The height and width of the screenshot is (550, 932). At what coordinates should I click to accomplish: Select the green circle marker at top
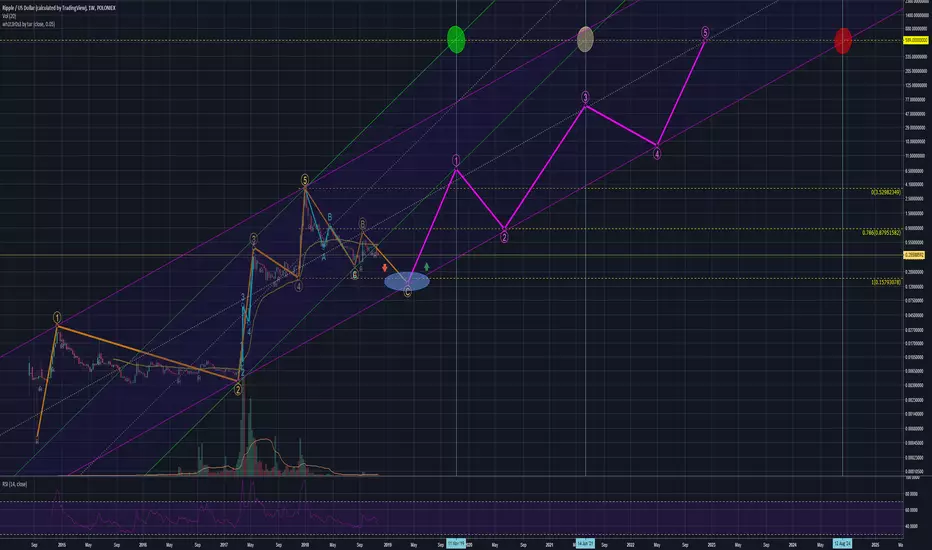456,39
